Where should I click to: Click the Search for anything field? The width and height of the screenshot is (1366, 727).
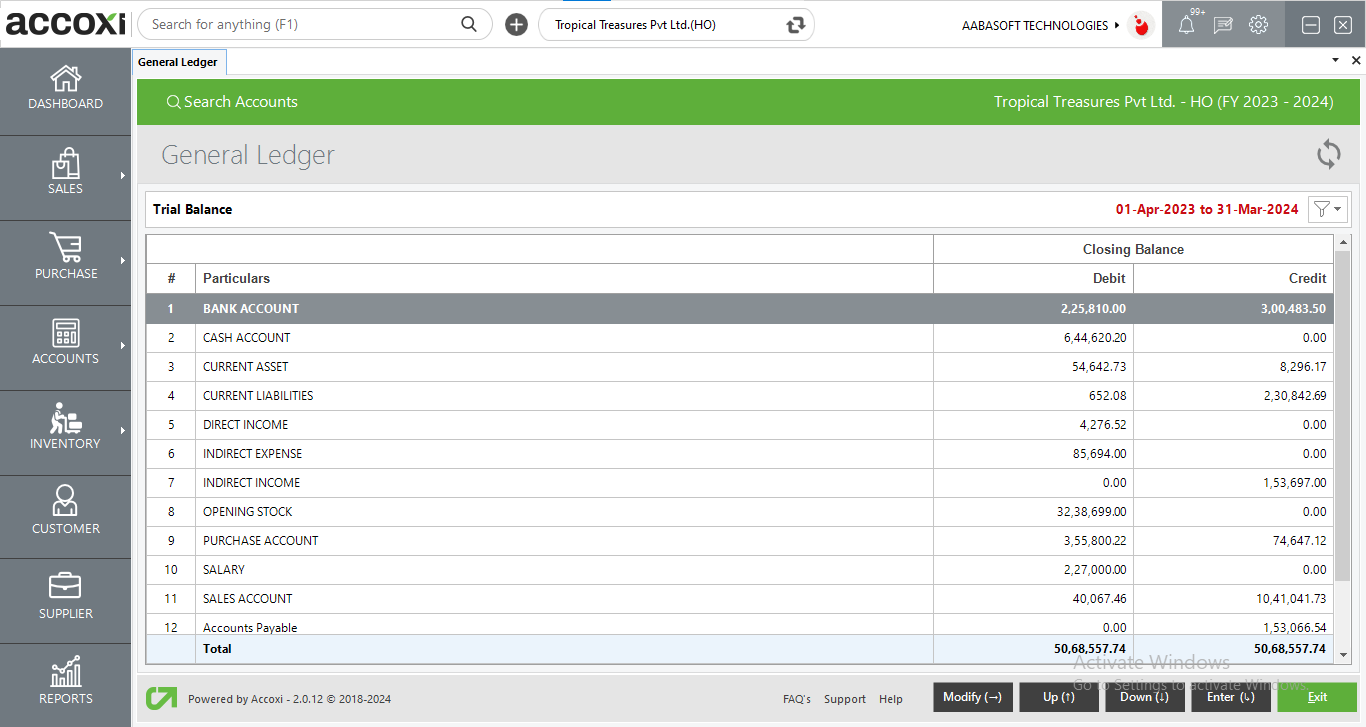point(305,25)
